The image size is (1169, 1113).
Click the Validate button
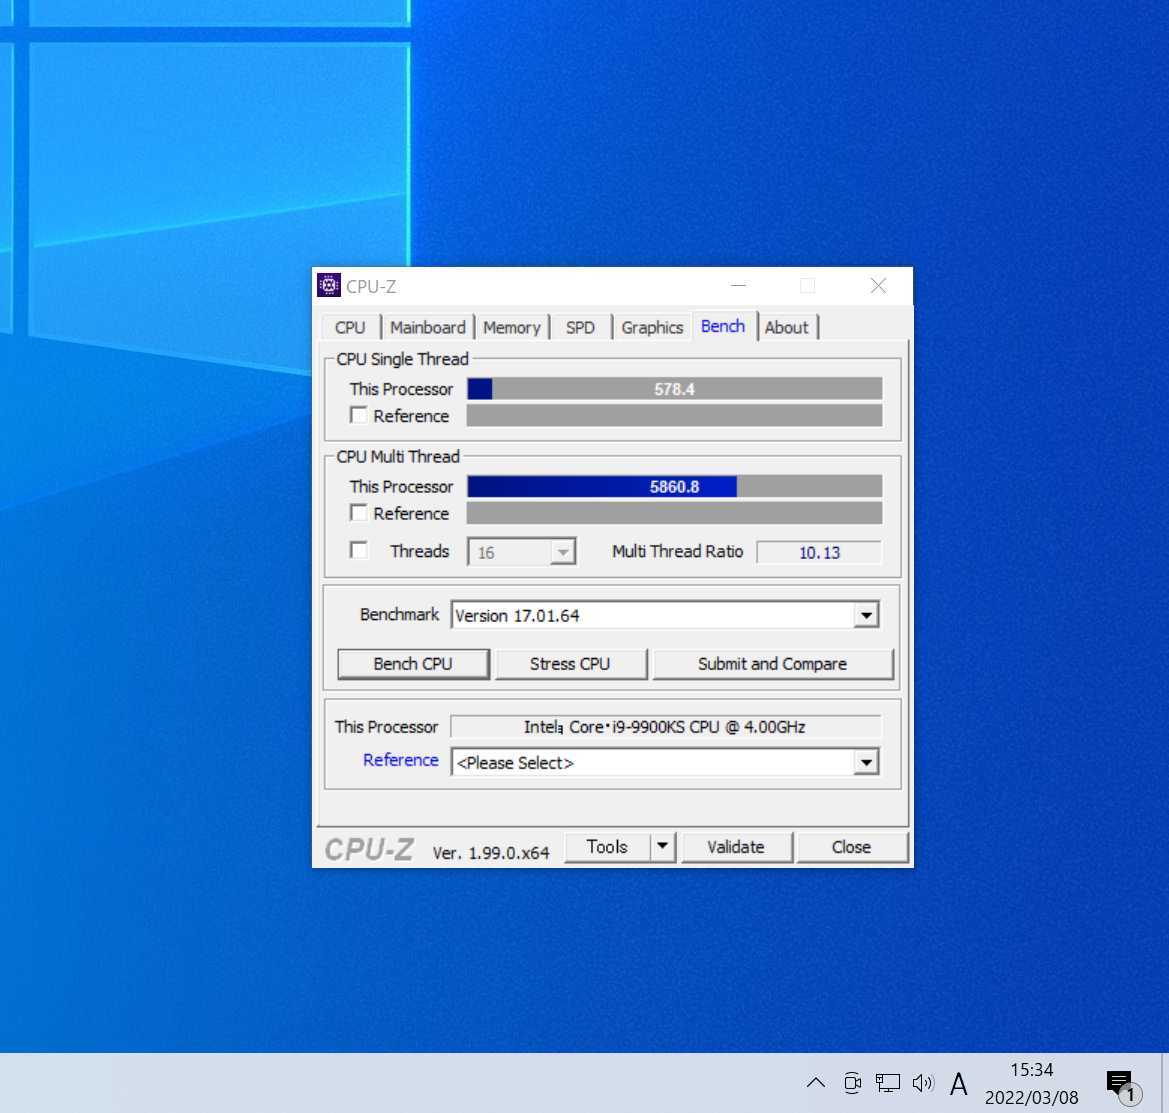point(736,847)
